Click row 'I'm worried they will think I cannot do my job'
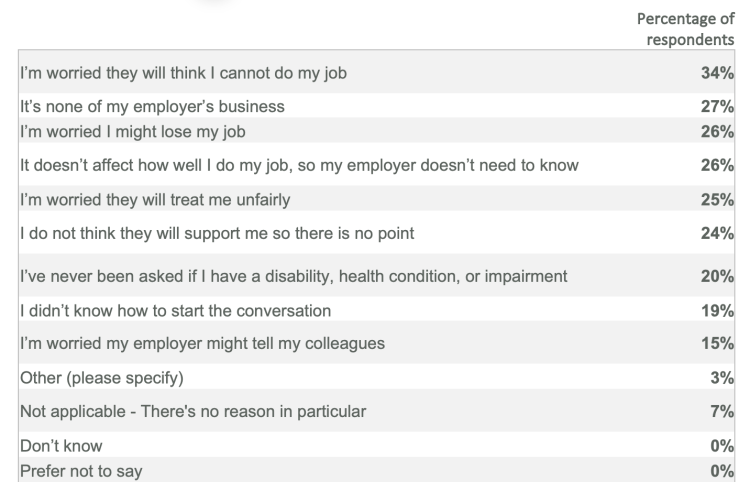Image resolution: width=750 pixels, height=504 pixels. pyautogui.click(x=376, y=72)
